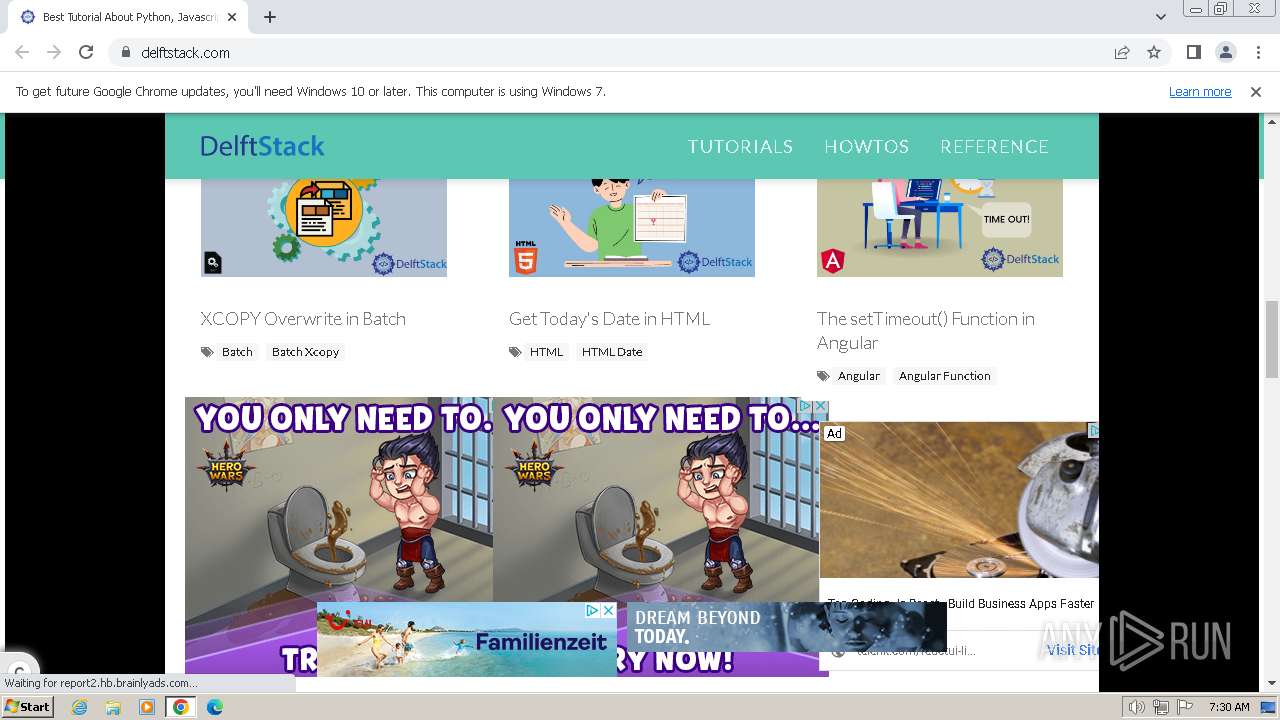This screenshot has width=1280, height=720.
Task: Click the DelftStack logo
Action: (x=262, y=146)
